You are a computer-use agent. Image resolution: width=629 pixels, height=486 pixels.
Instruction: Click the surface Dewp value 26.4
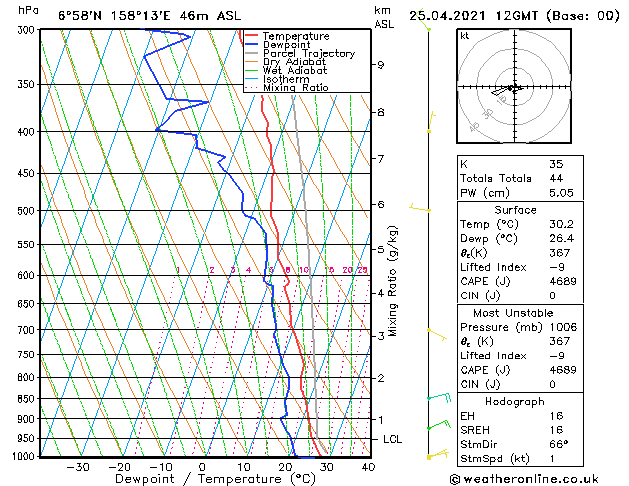[561, 239]
